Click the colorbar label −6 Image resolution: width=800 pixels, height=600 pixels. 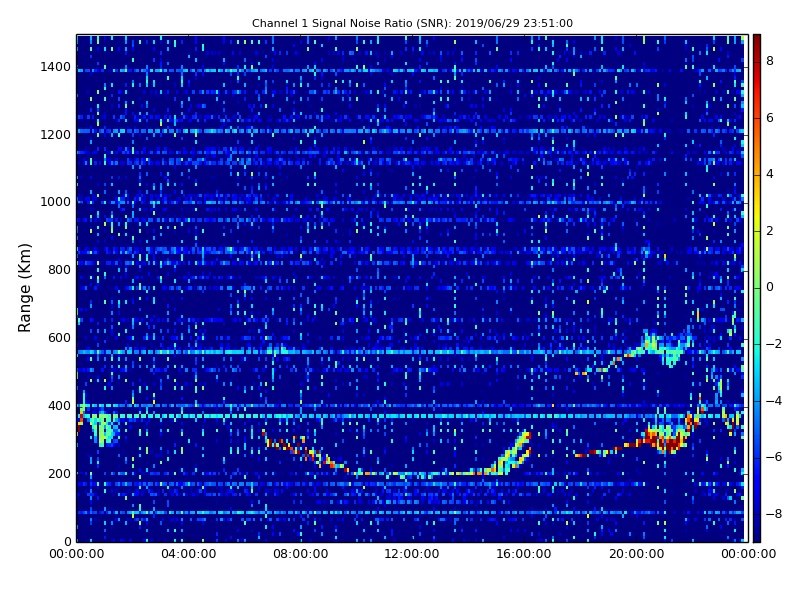774,457
